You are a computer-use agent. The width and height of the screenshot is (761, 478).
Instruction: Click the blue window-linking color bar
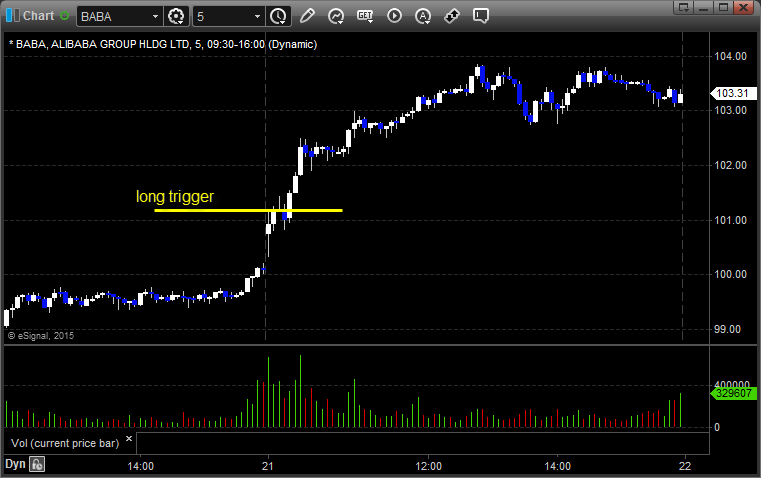[x=9, y=16]
